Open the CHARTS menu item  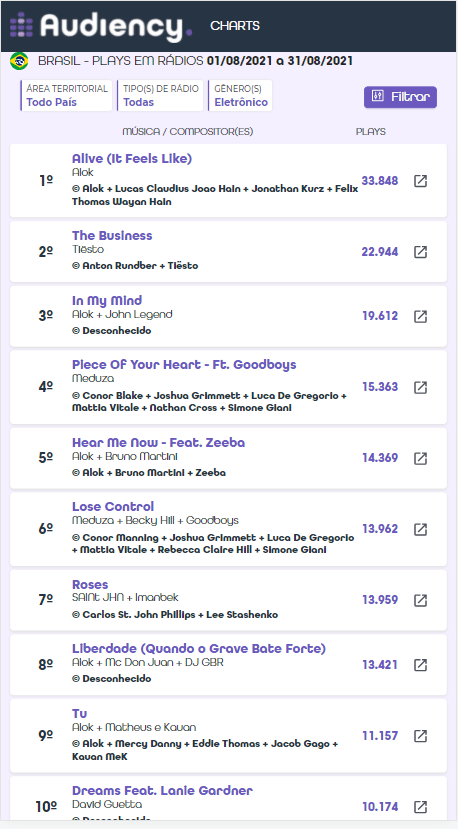click(235, 26)
